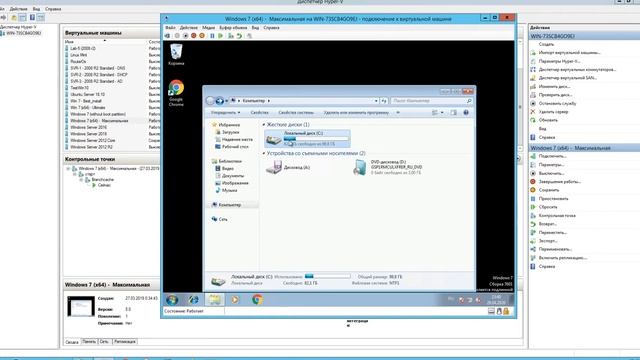640x360 pixels.
Task: Collapse Windows 7 (x64) checkpoint tree node
Action: (x=69, y=169)
